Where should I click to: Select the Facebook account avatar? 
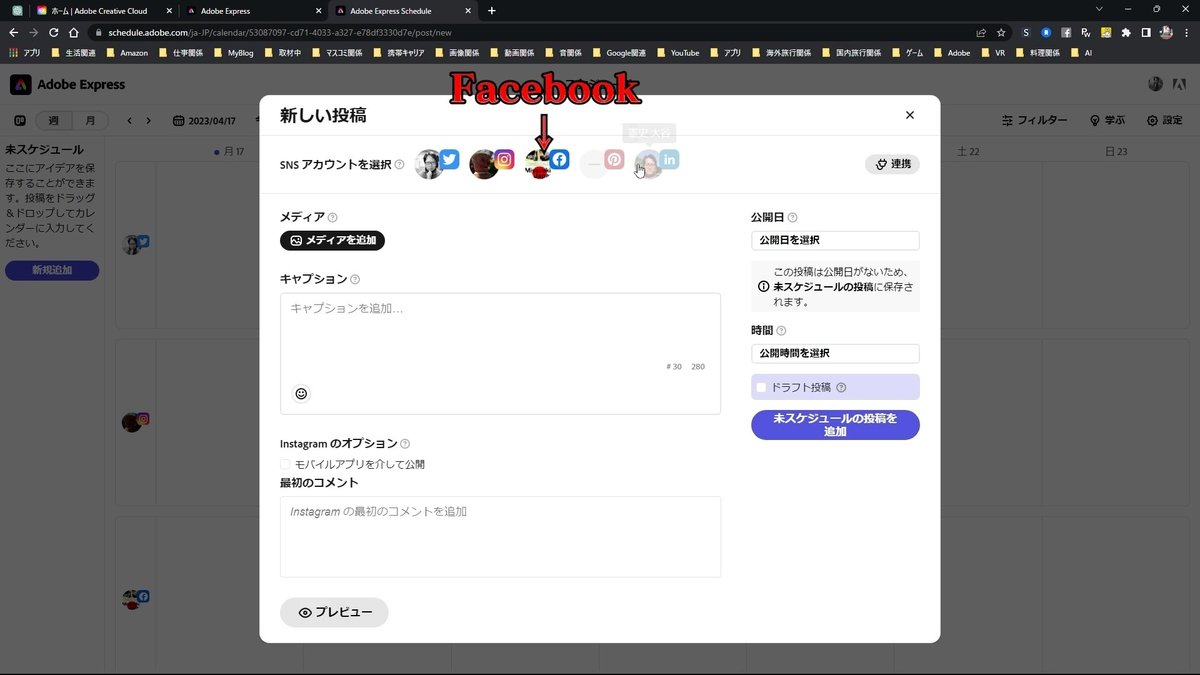pos(547,163)
